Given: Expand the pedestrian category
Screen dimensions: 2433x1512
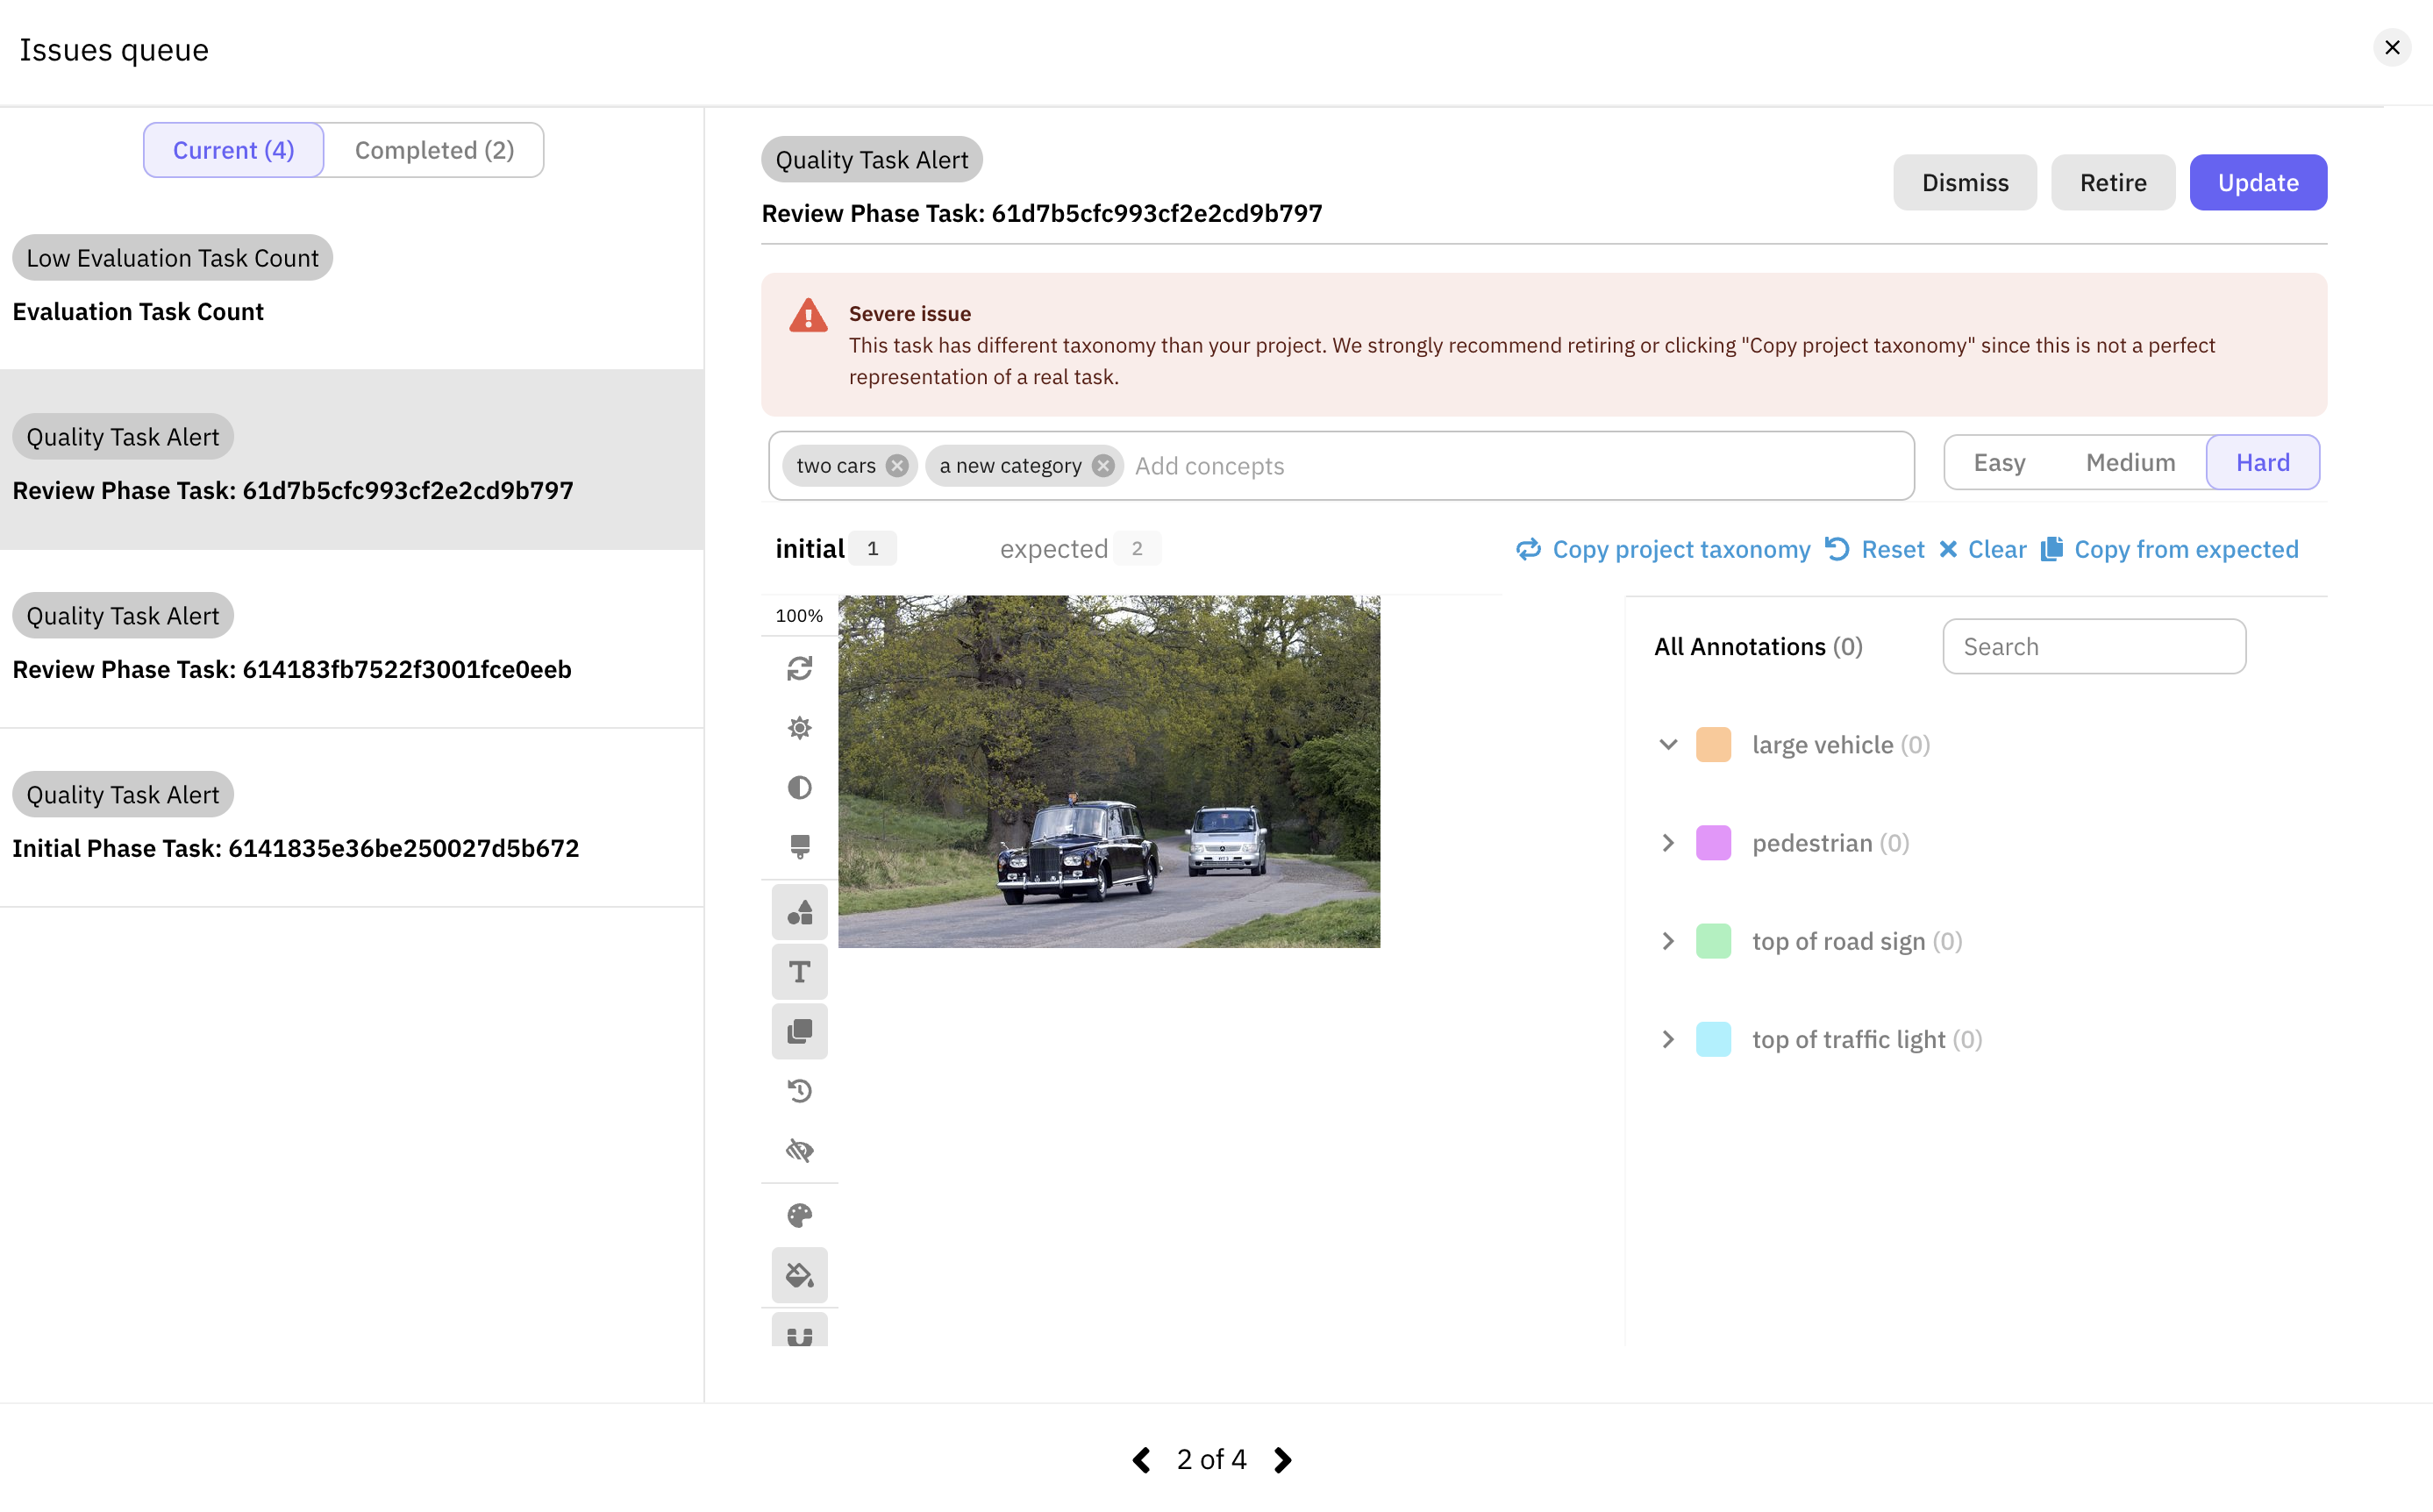Looking at the screenshot, I should [1667, 843].
